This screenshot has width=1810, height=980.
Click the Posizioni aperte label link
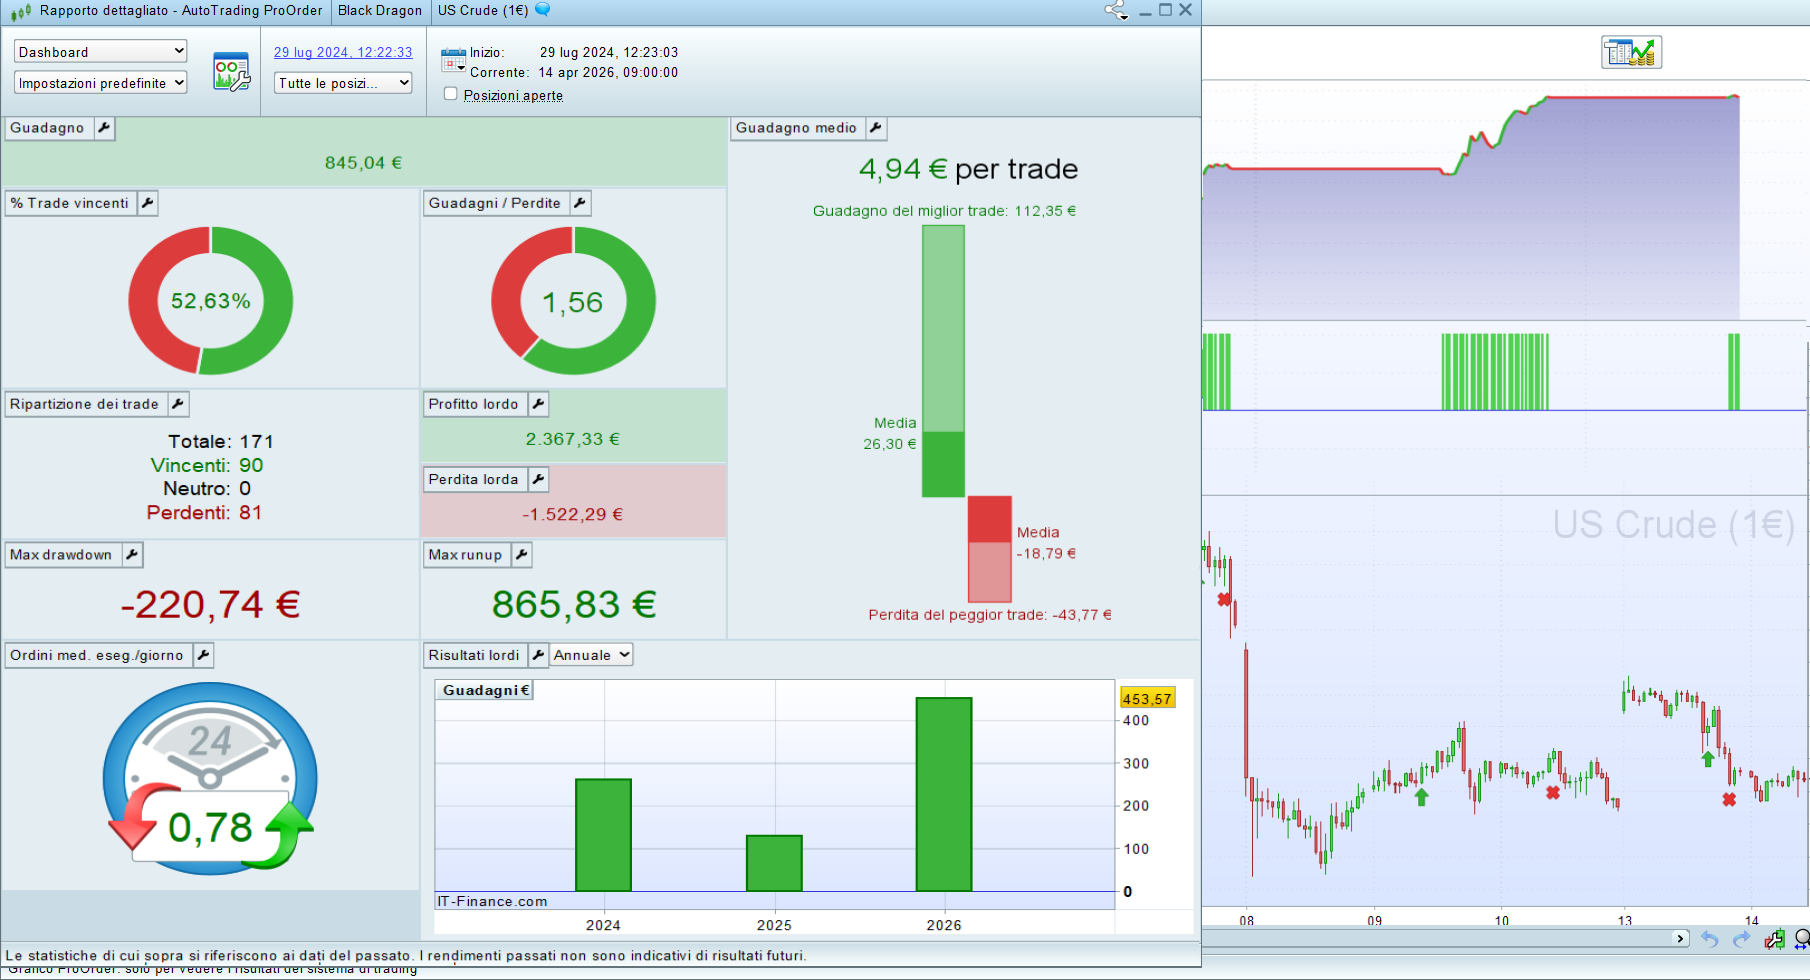tap(513, 95)
